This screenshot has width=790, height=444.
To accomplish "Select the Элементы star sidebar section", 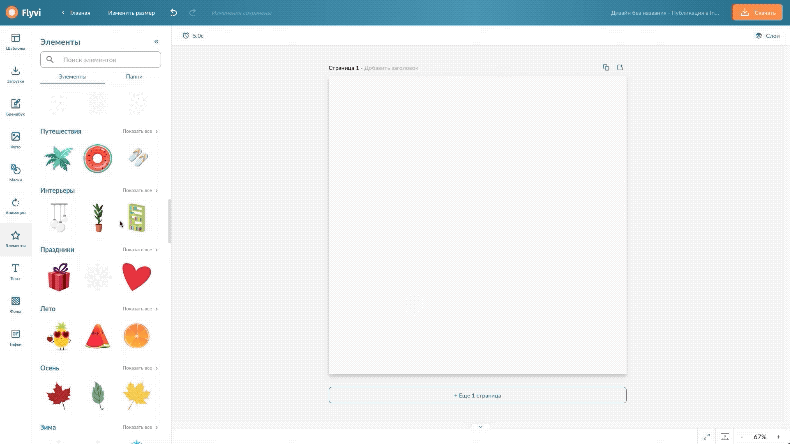I will click(x=16, y=239).
